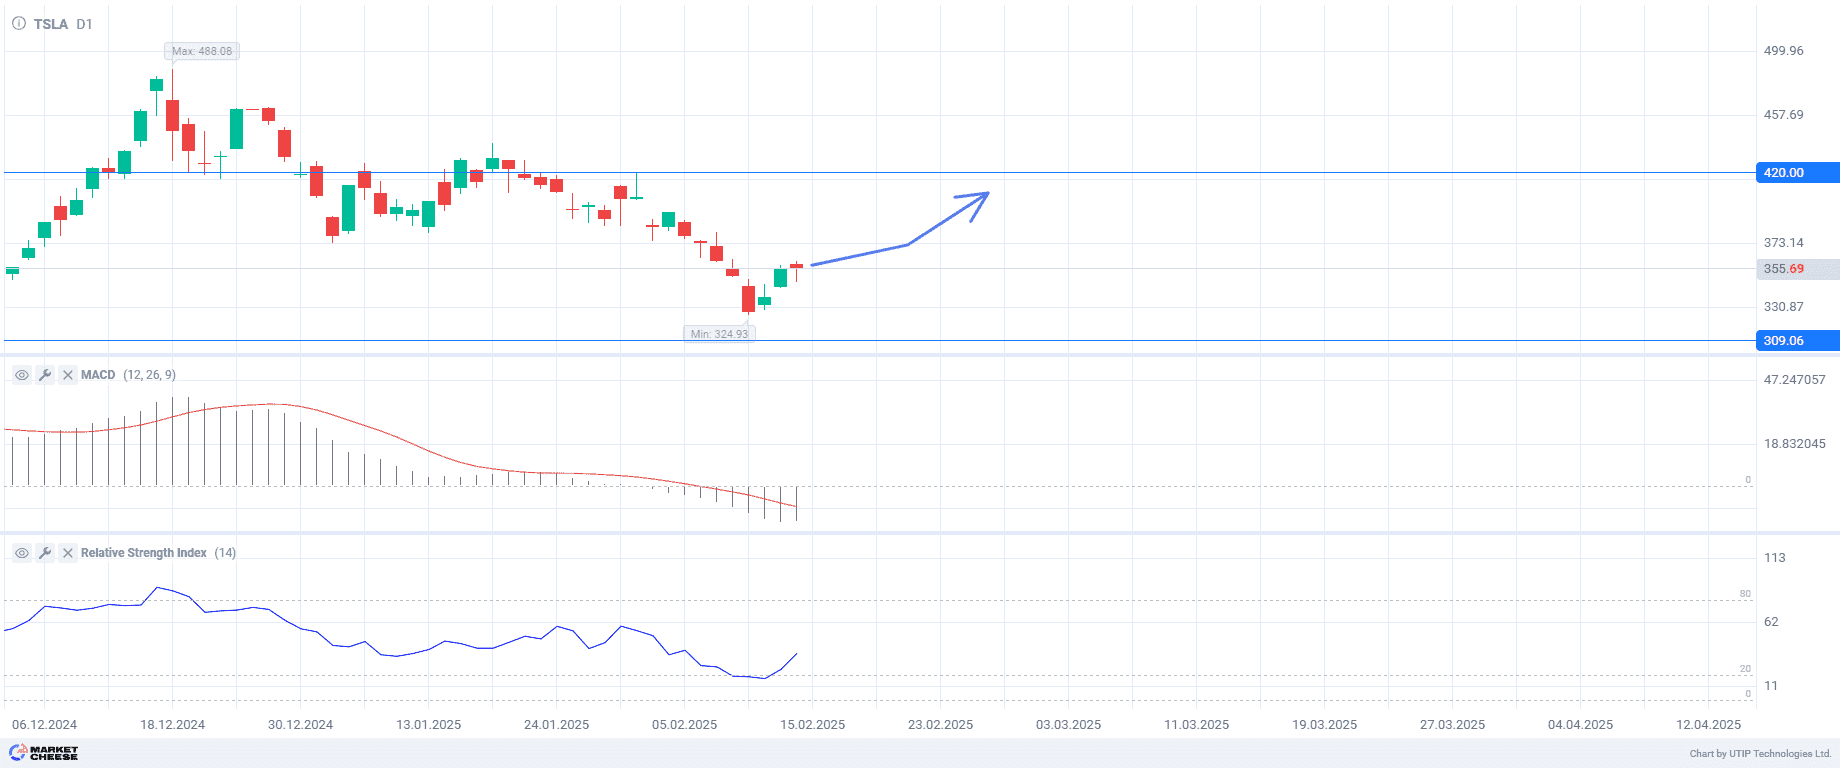Click the D1 timeframe label

click(x=84, y=24)
